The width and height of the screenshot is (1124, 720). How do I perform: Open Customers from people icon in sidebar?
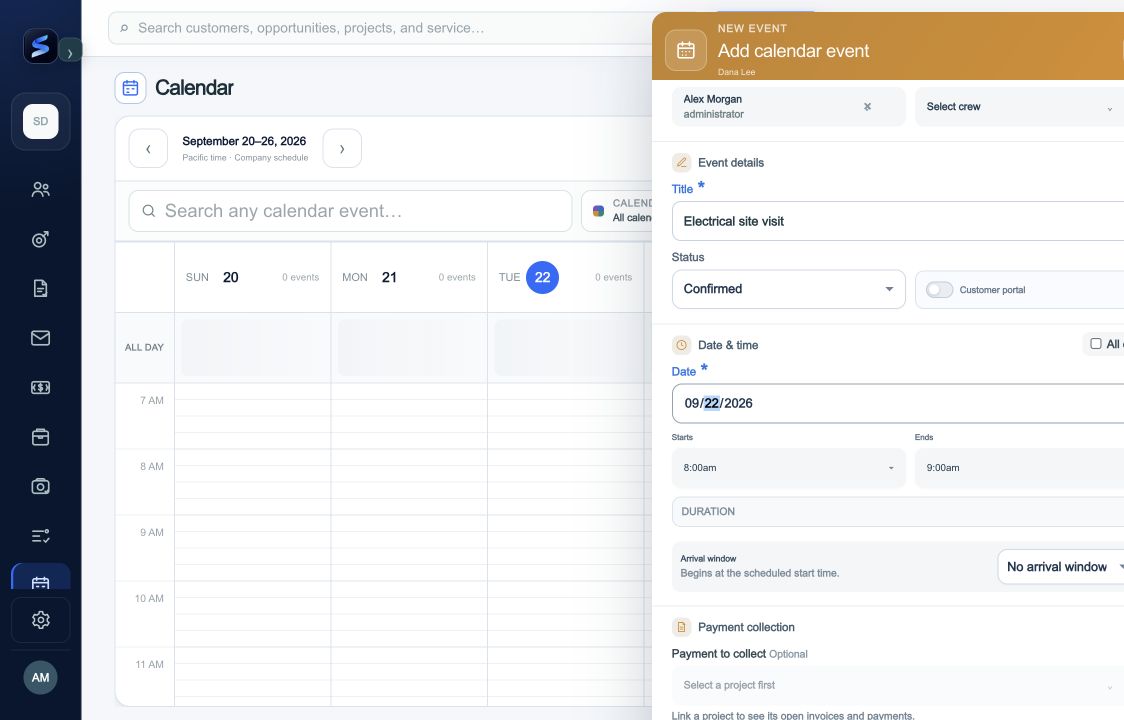point(40,189)
